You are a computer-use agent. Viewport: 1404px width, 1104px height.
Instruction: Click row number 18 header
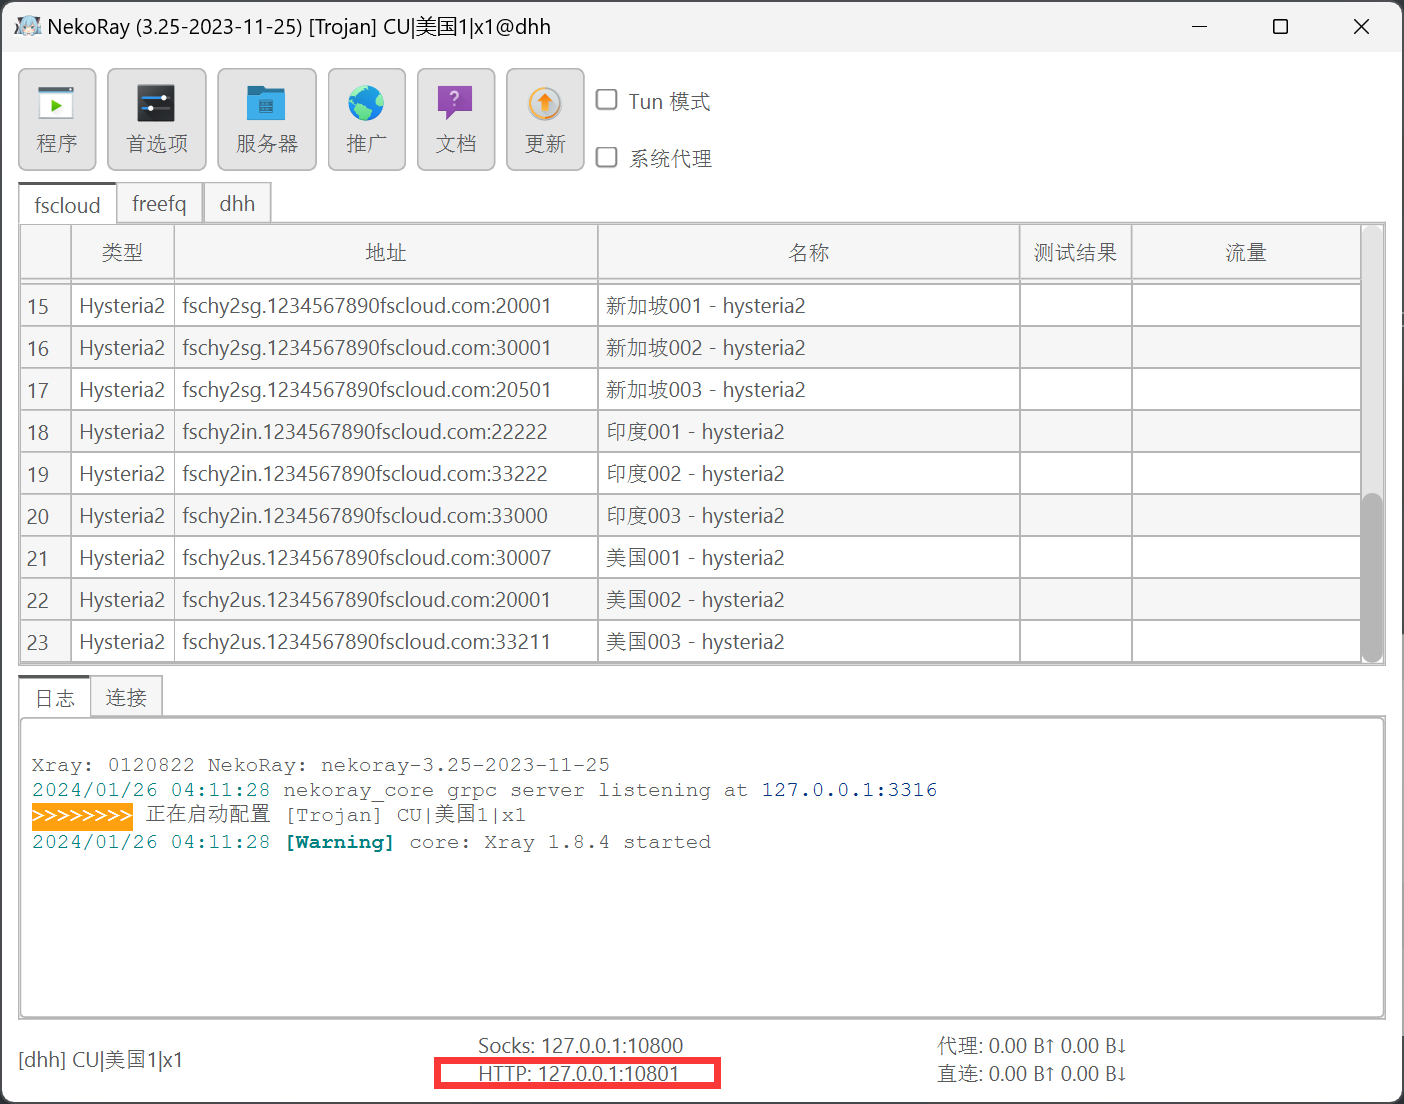pyautogui.click(x=45, y=432)
